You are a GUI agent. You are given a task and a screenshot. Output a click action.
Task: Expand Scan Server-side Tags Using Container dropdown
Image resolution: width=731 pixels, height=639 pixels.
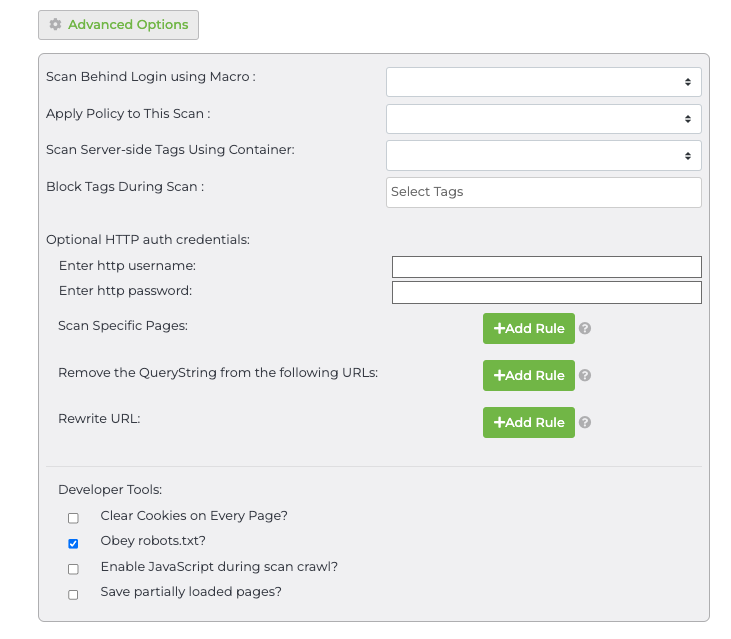[543, 156]
